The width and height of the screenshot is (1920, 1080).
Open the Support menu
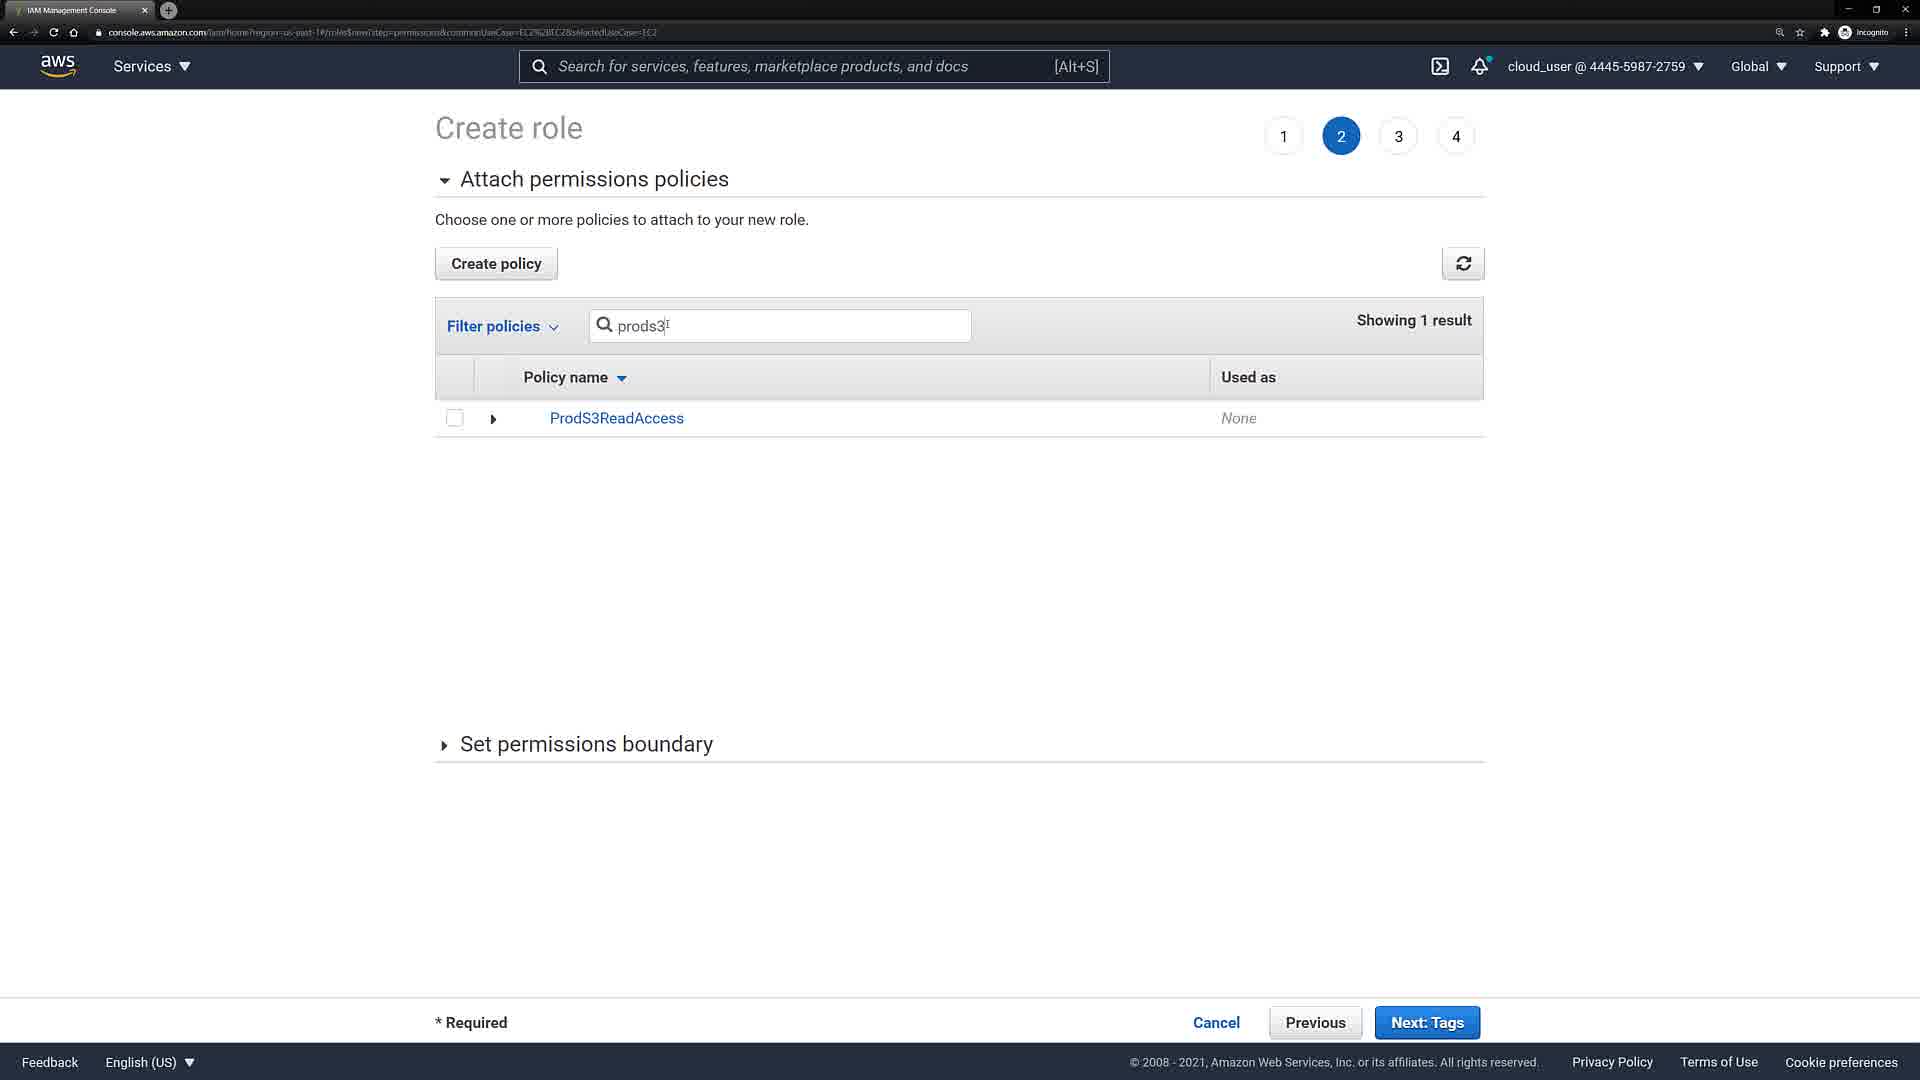pyautogui.click(x=1846, y=66)
